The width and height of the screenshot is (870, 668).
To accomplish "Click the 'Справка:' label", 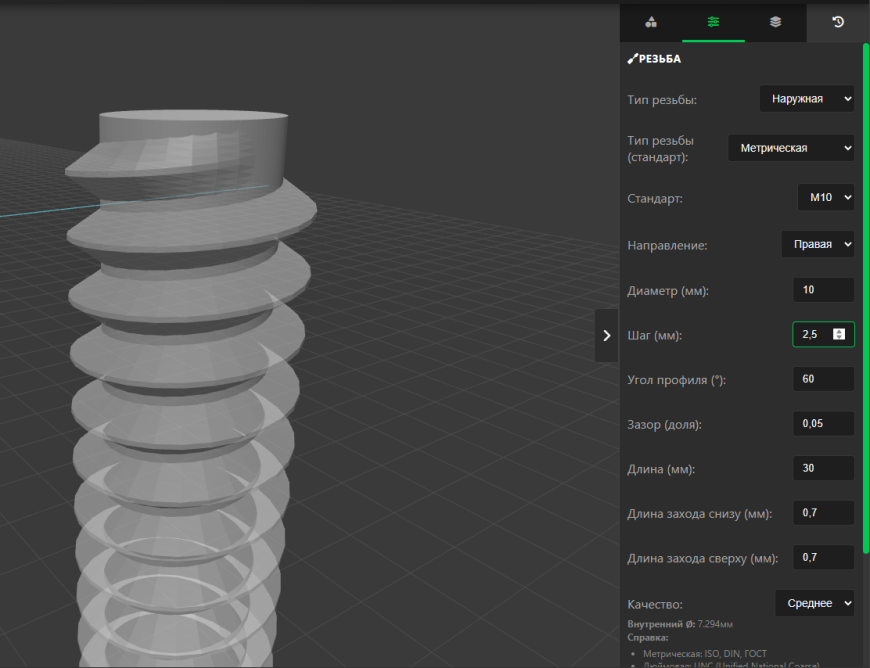I will pos(648,637).
